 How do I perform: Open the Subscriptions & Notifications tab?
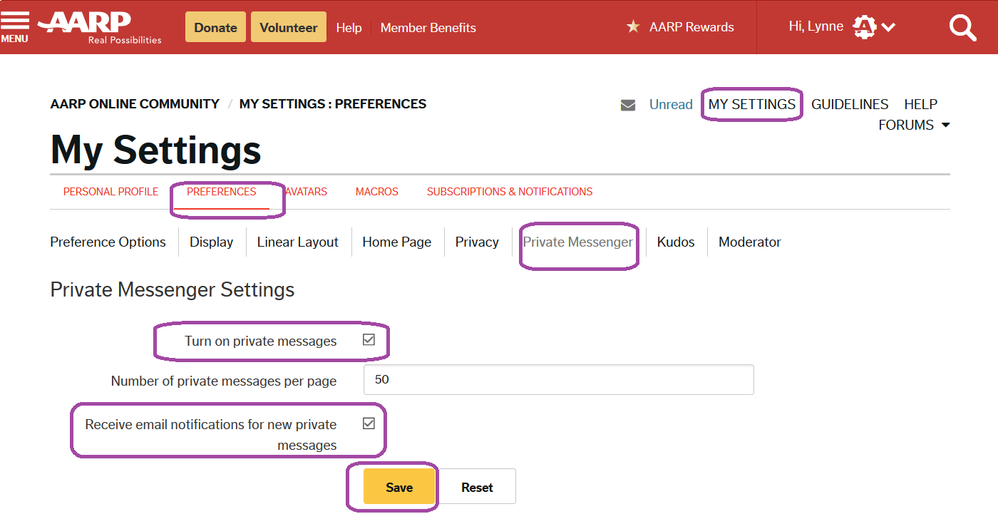coord(509,192)
